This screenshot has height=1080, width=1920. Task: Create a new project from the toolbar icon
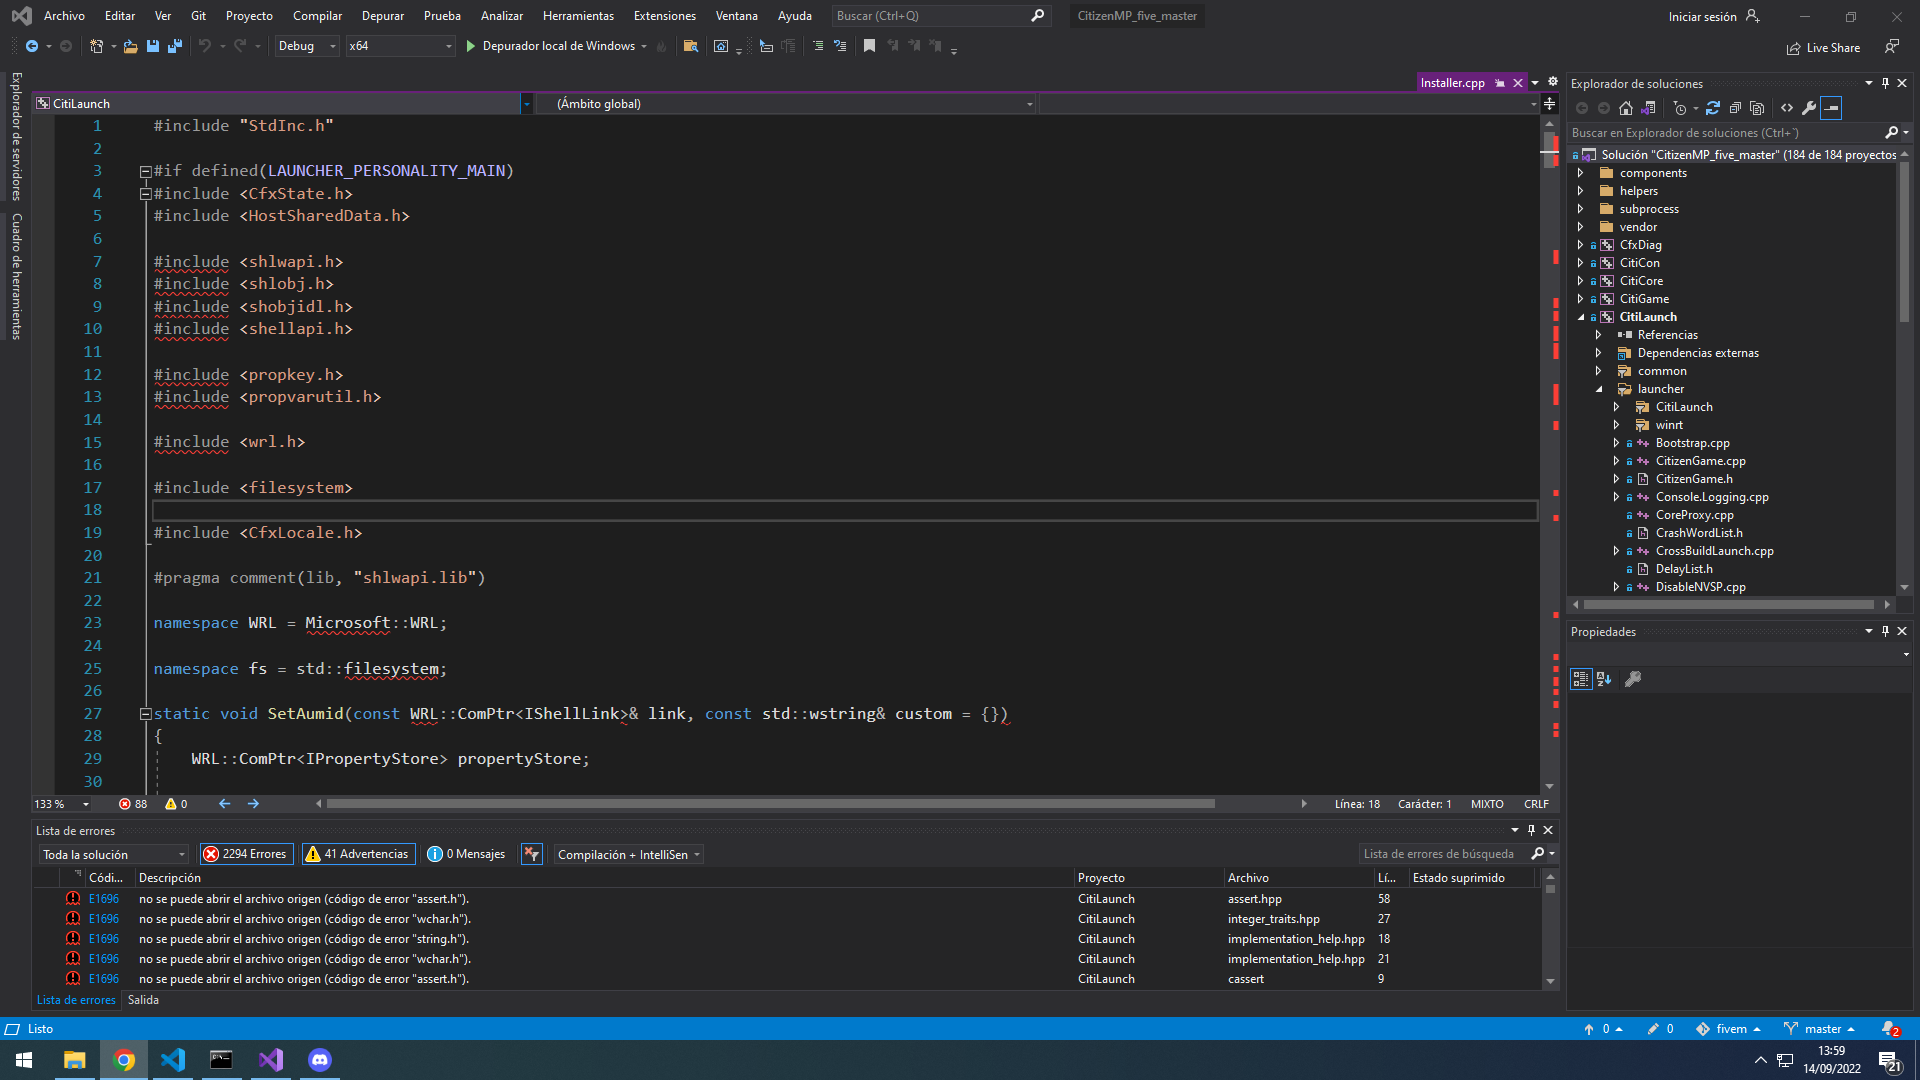tap(97, 46)
